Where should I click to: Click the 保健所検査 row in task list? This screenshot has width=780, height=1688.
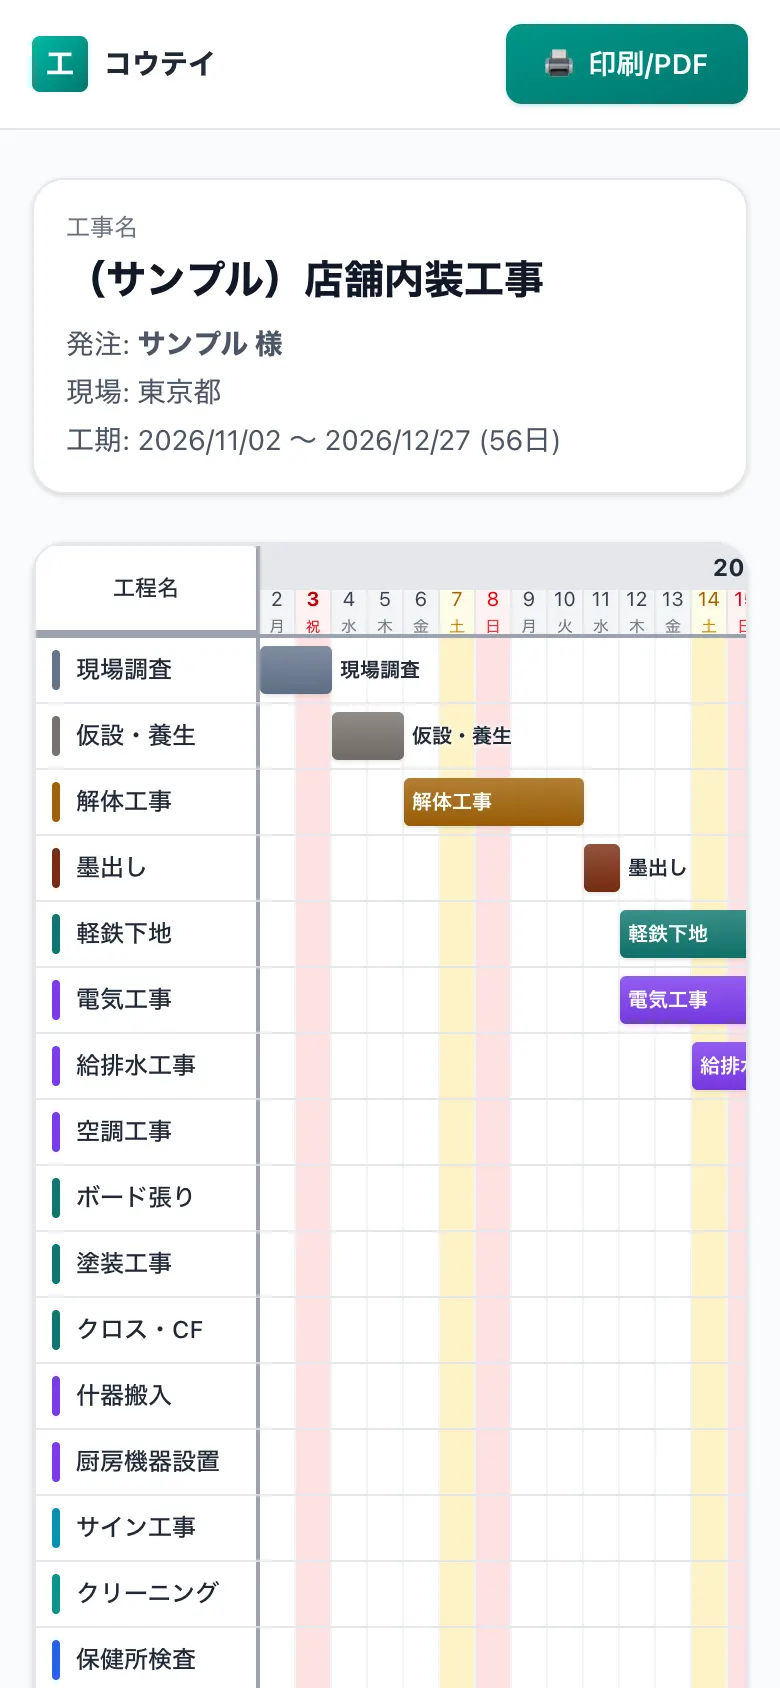147,1658
